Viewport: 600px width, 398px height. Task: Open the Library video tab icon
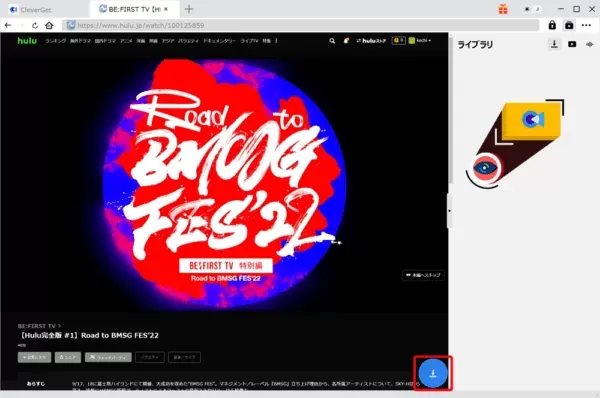tap(572, 44)
